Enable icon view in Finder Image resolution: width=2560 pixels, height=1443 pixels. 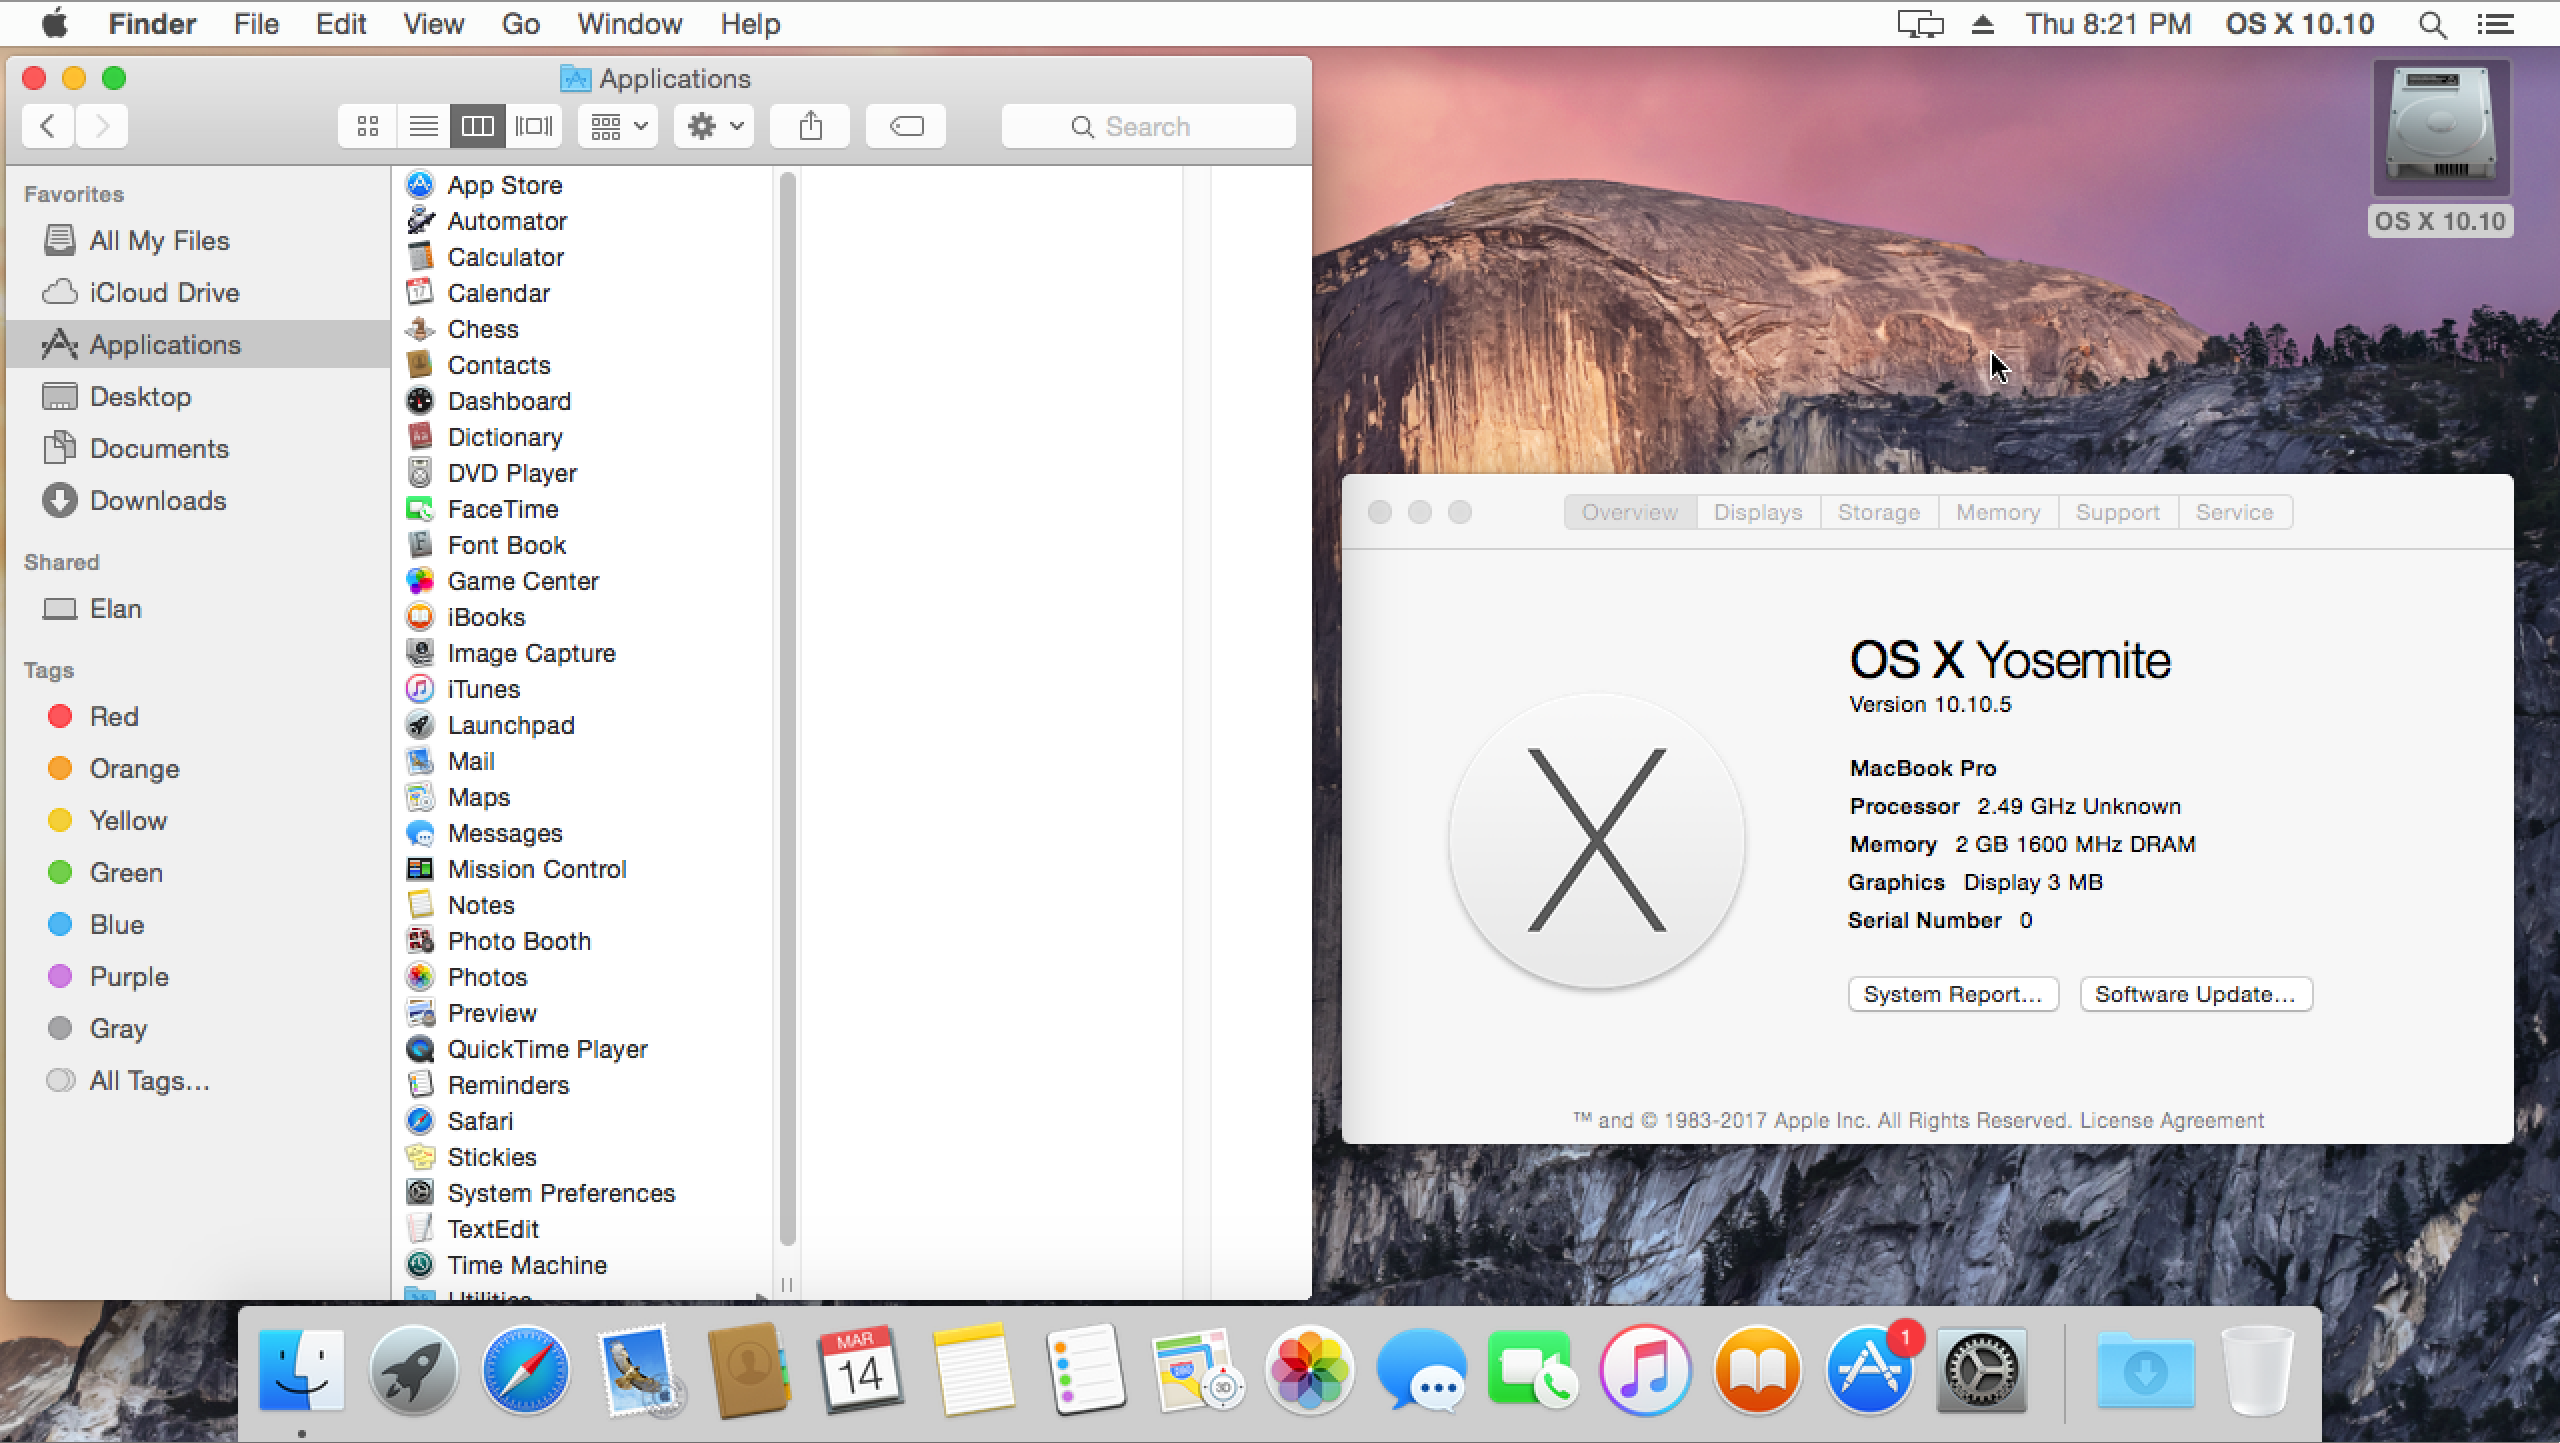click(x=367, y=125)
